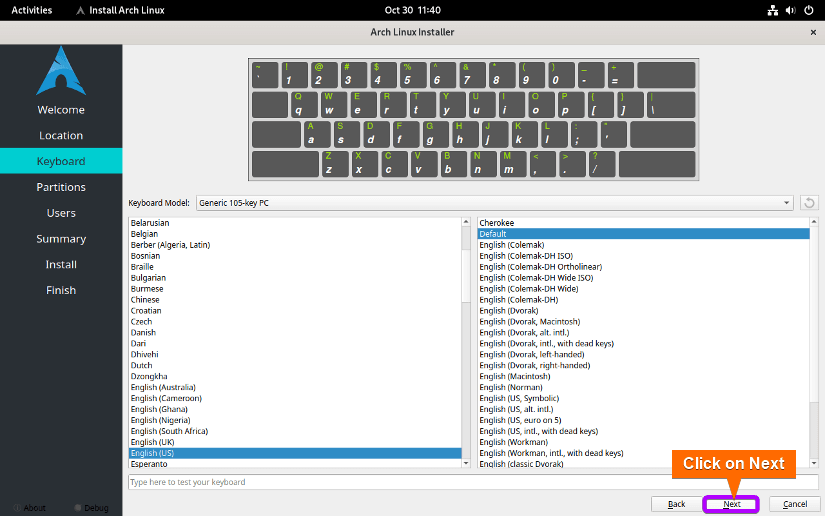Click the Debug button in sidebar
Viewport: 825px width, 516px height.
click(x=92, y=508)
